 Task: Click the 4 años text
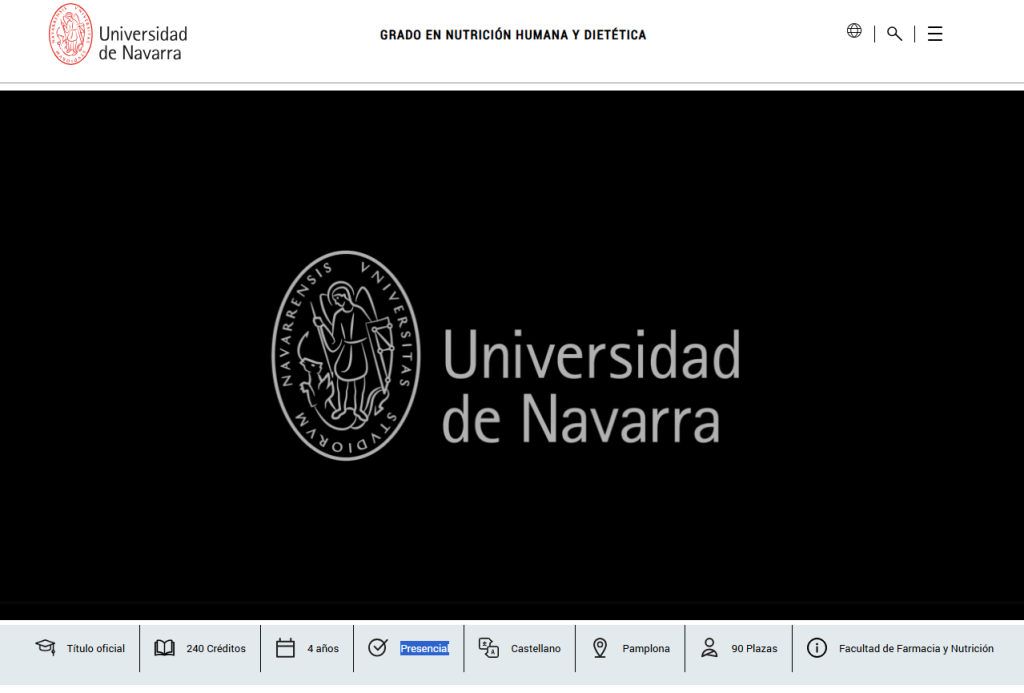(x=323, y=649)
